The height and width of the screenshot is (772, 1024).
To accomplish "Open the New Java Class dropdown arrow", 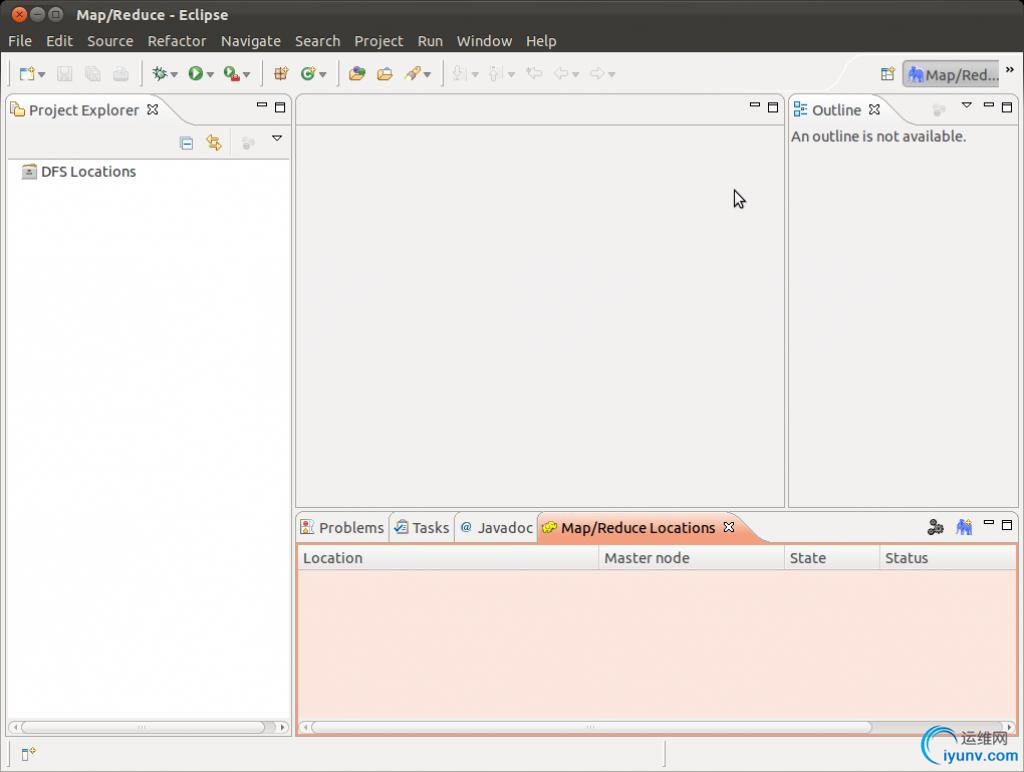I will coord(323,74).
